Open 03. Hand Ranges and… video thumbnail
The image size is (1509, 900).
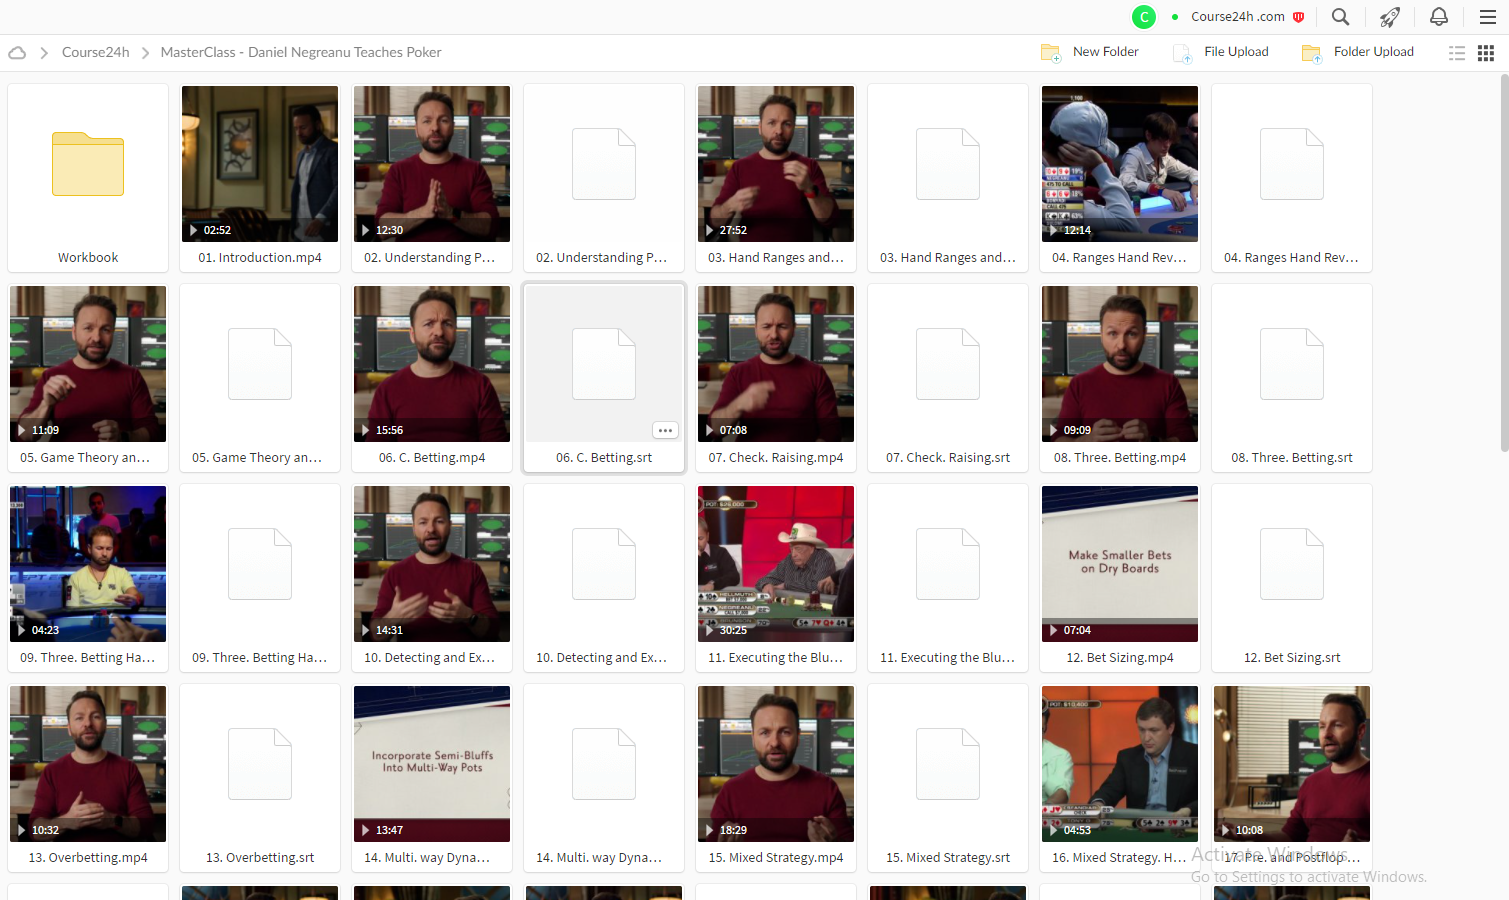tap(776, 164)
